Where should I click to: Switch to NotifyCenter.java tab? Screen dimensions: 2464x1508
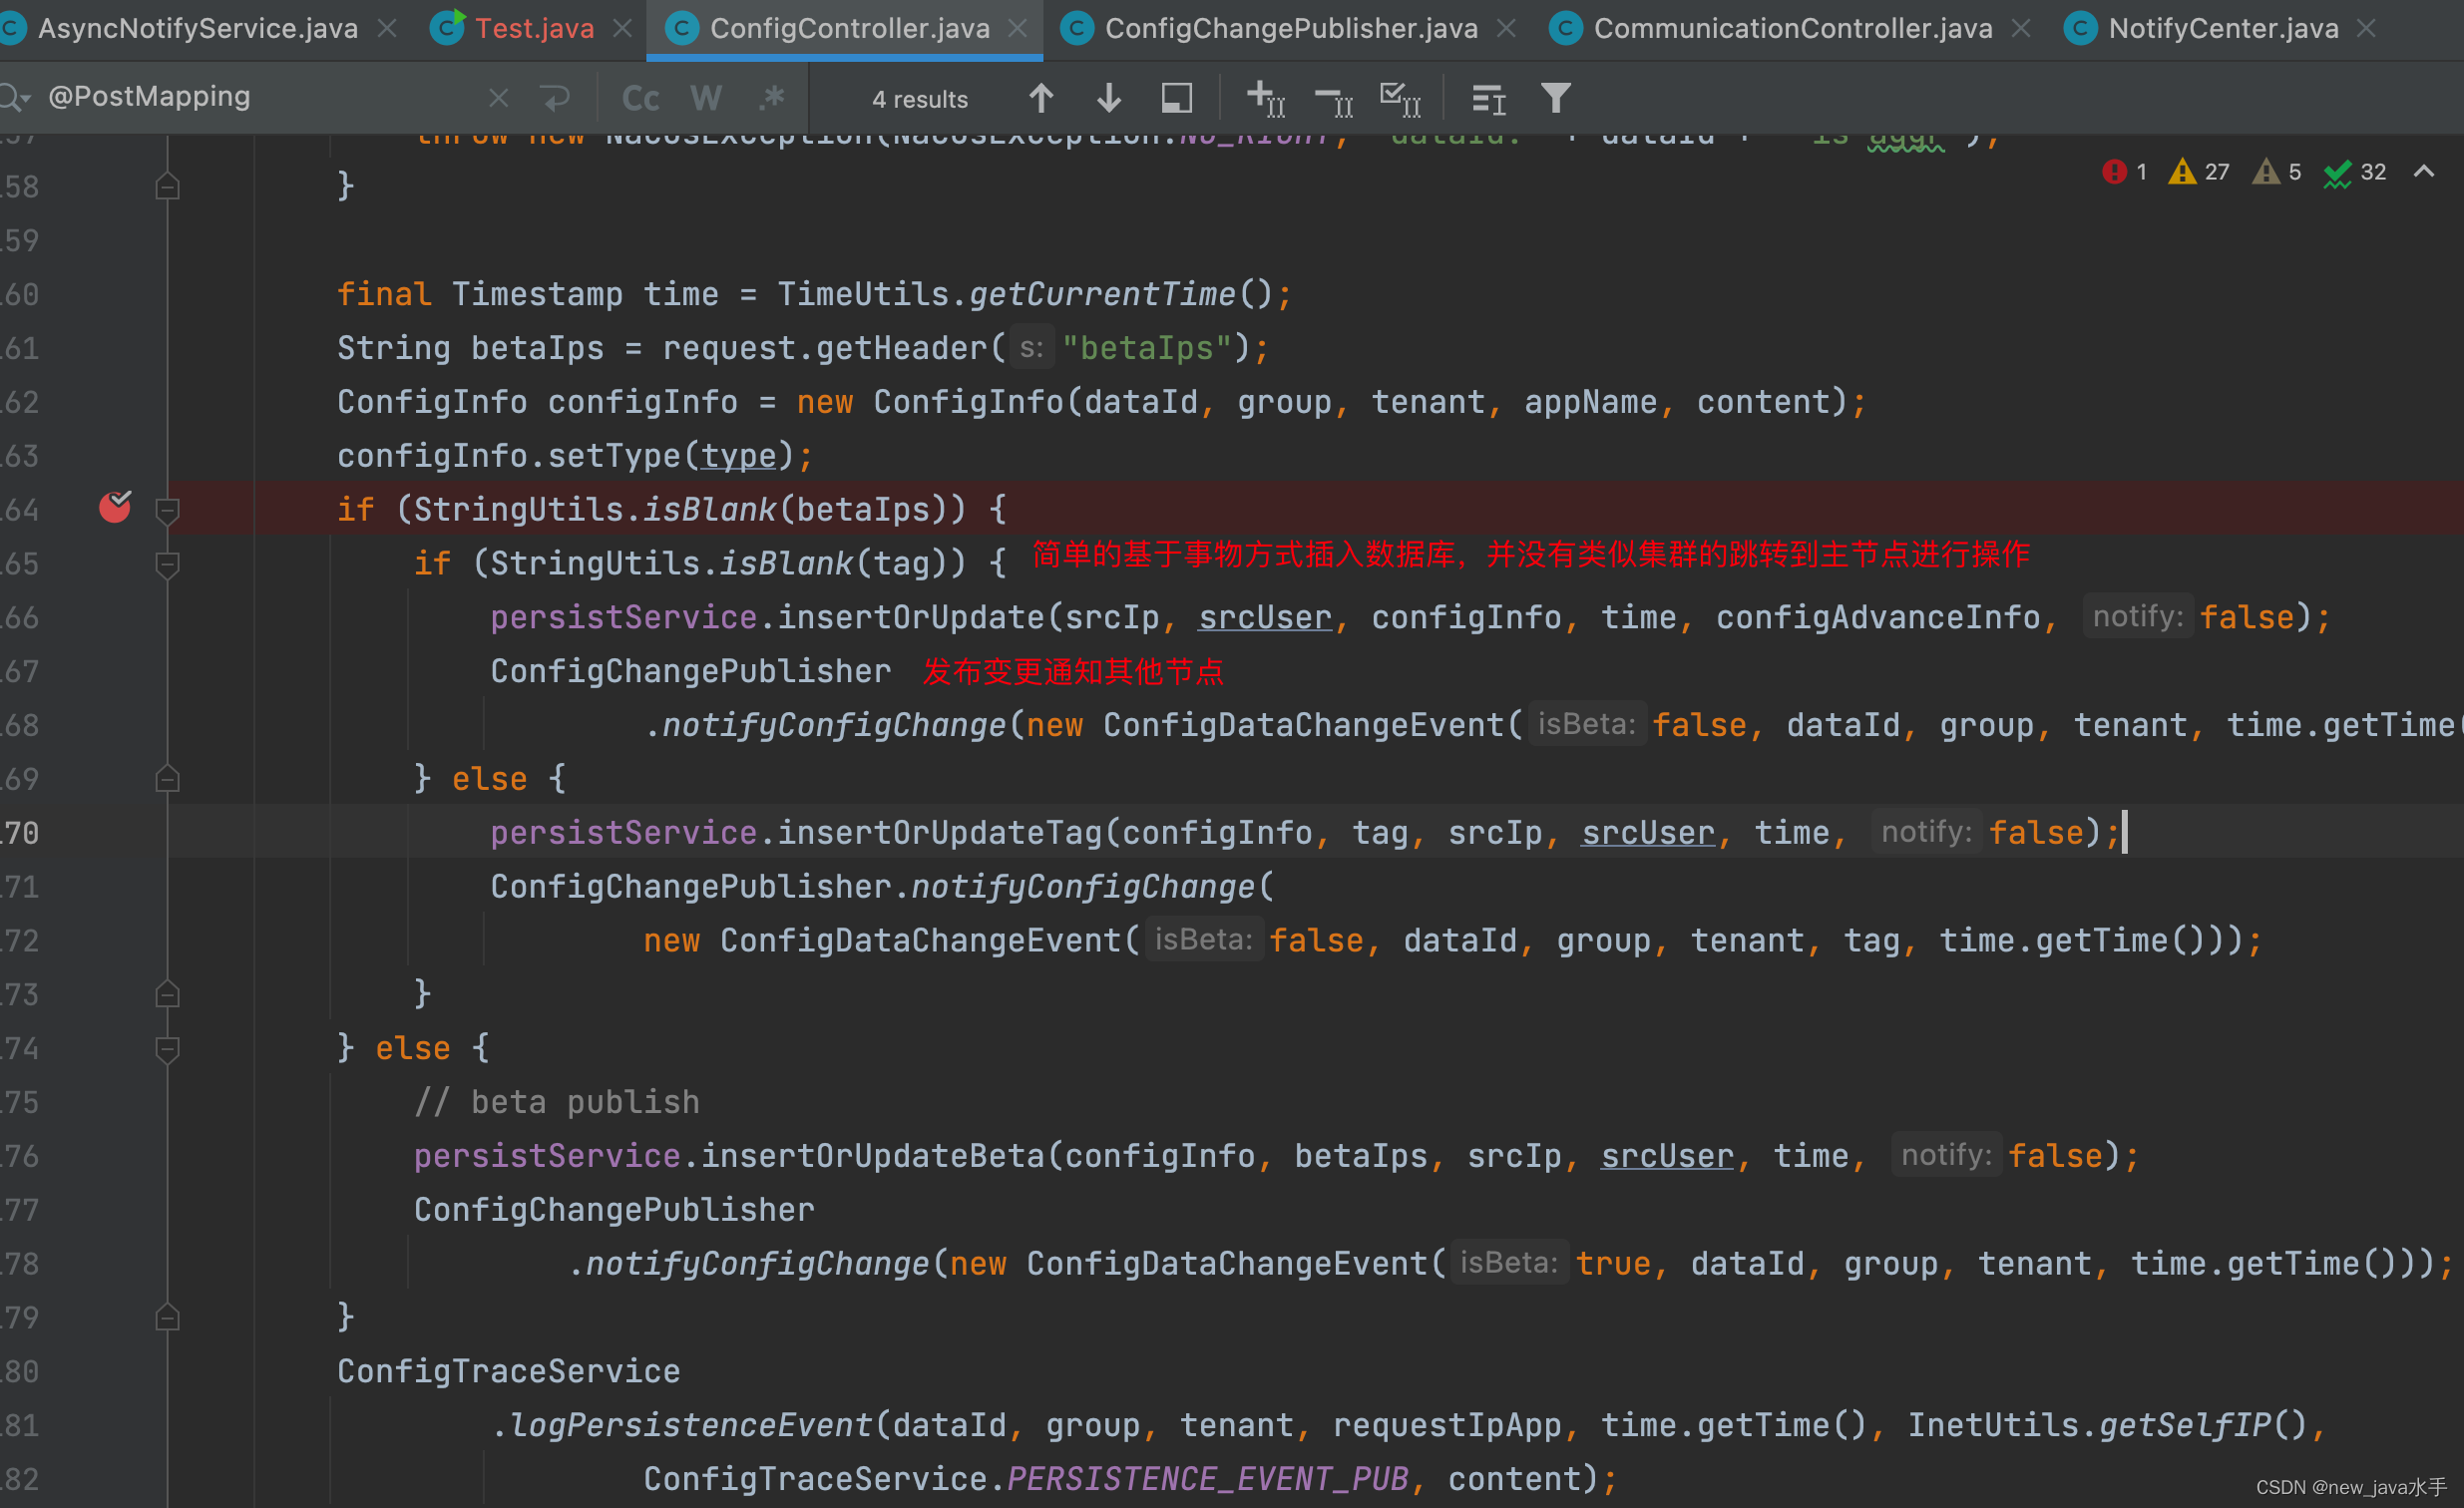tap(2223, 28)
